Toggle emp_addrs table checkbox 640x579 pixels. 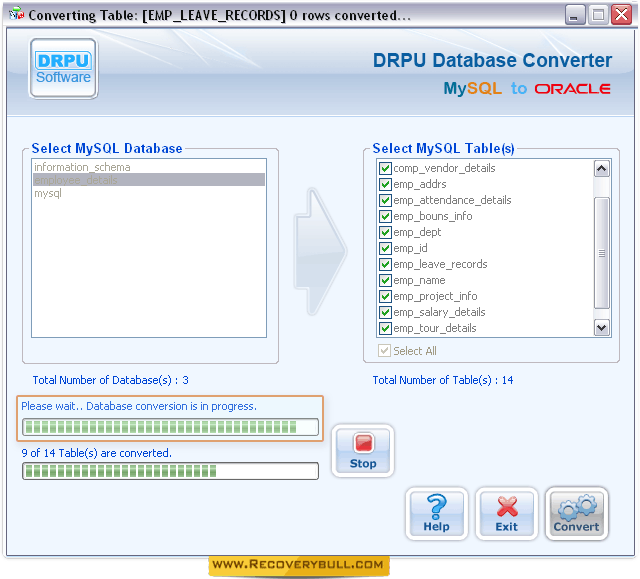pos(385,184)
